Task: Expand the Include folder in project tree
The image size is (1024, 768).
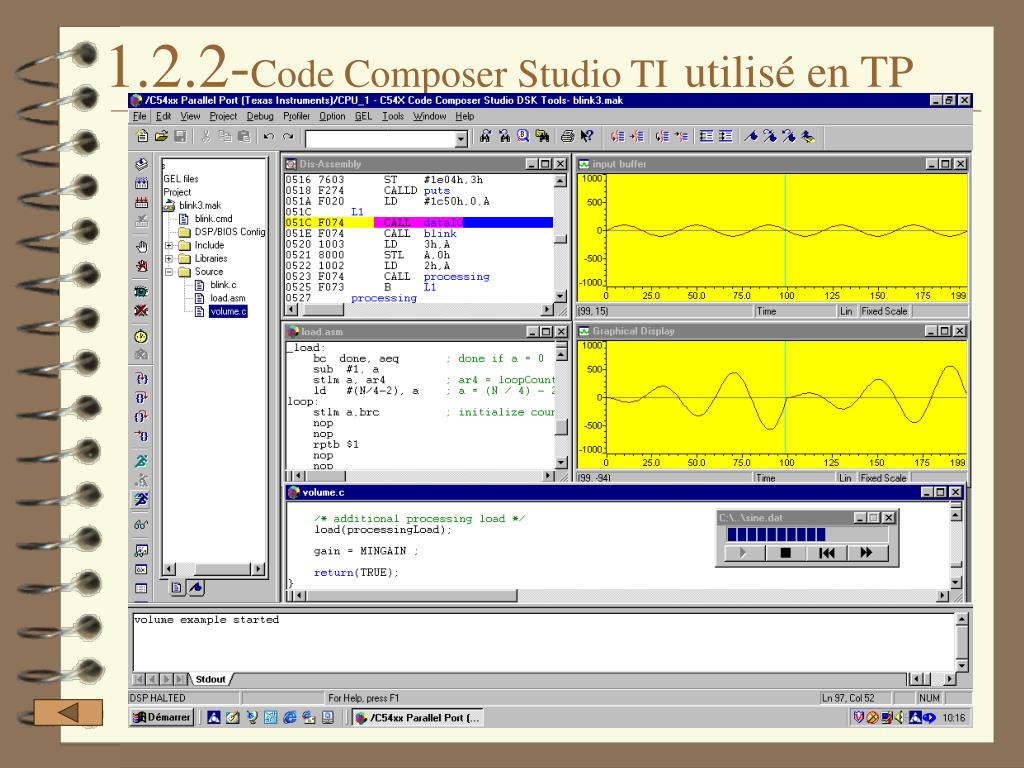Action: pyautogui.click(x=168, y=246)
